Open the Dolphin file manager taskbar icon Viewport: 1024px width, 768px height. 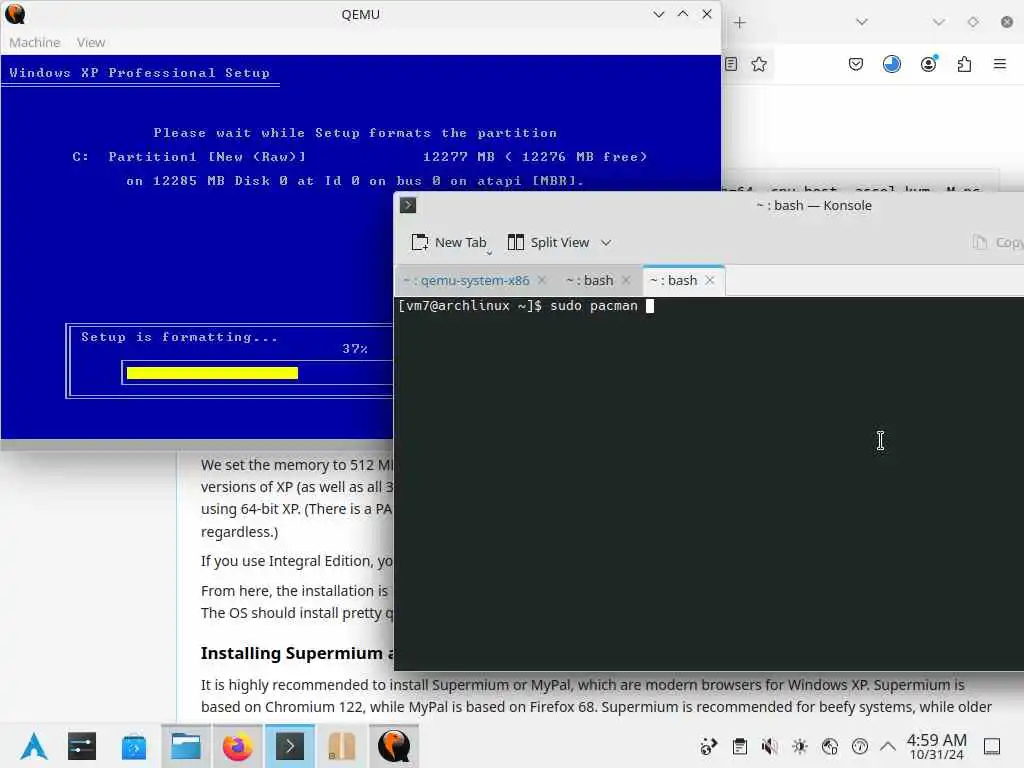pyautogui.click(x=185, y=746)
